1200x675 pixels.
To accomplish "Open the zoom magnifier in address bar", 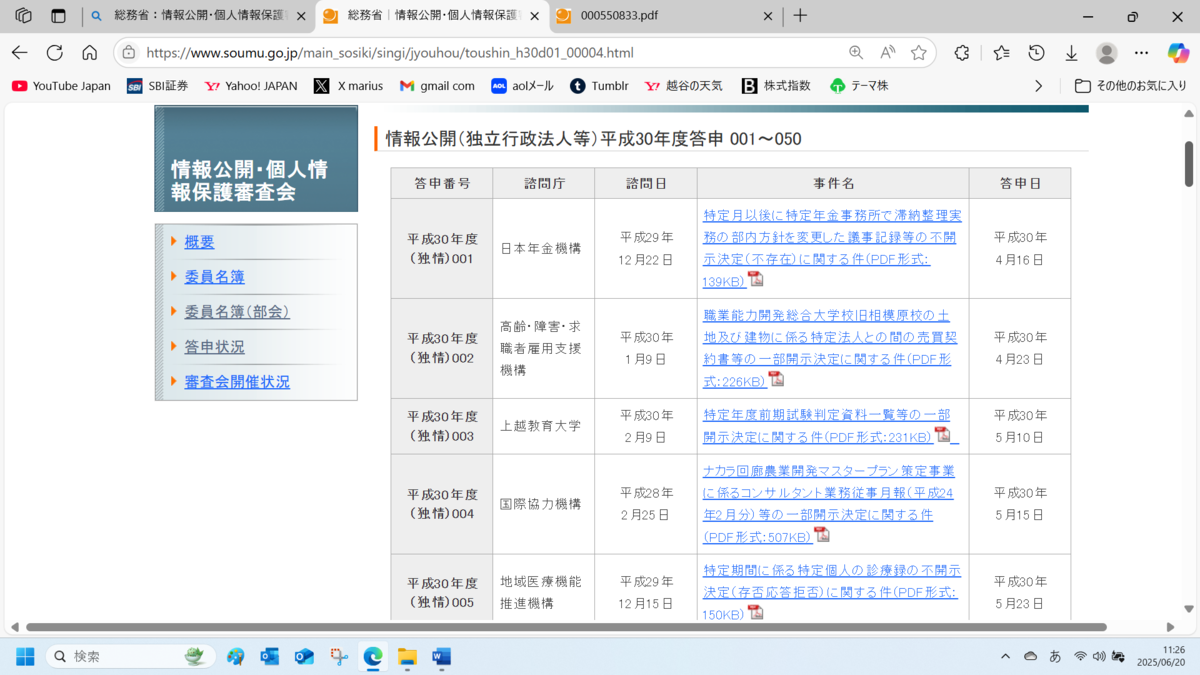I will [856, 53].
